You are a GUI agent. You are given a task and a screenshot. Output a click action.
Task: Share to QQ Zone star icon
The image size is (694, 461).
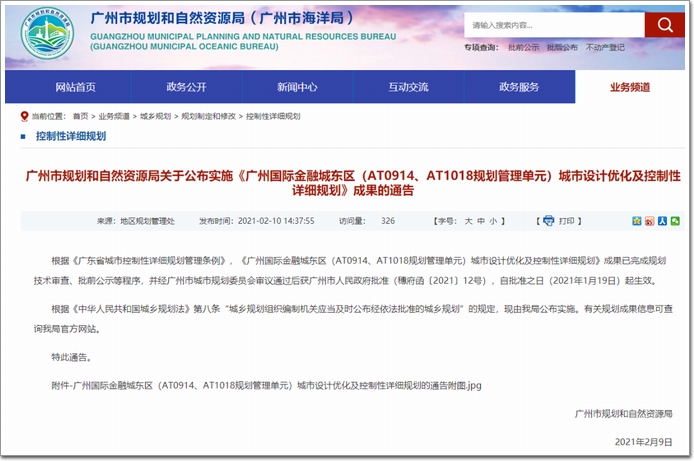[x=636, y=221]
